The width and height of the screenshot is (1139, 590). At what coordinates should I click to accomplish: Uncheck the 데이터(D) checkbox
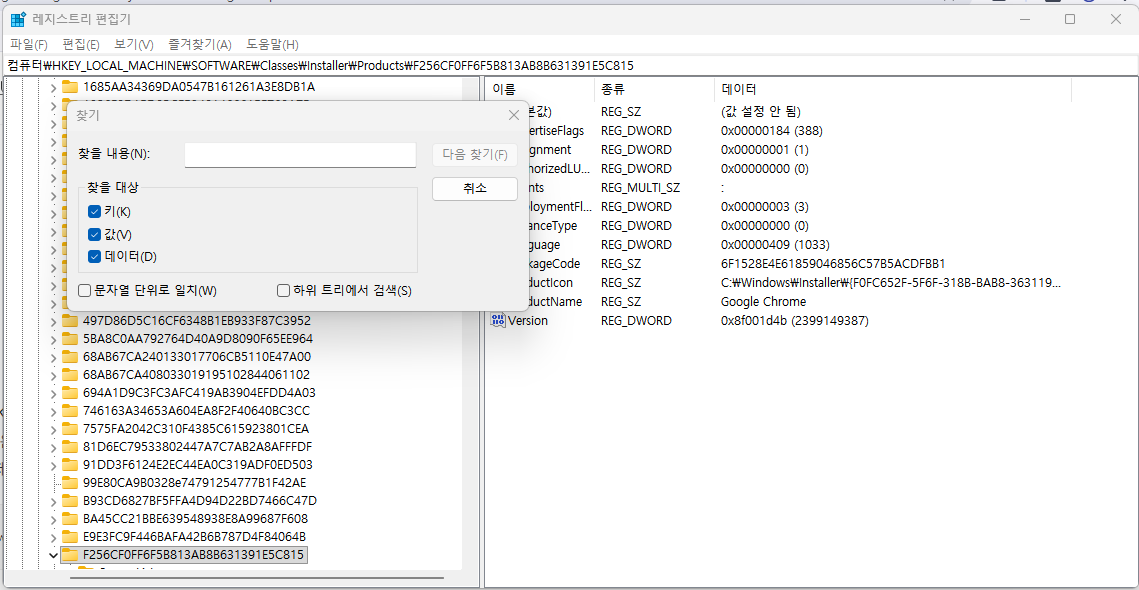pos(94,256)
